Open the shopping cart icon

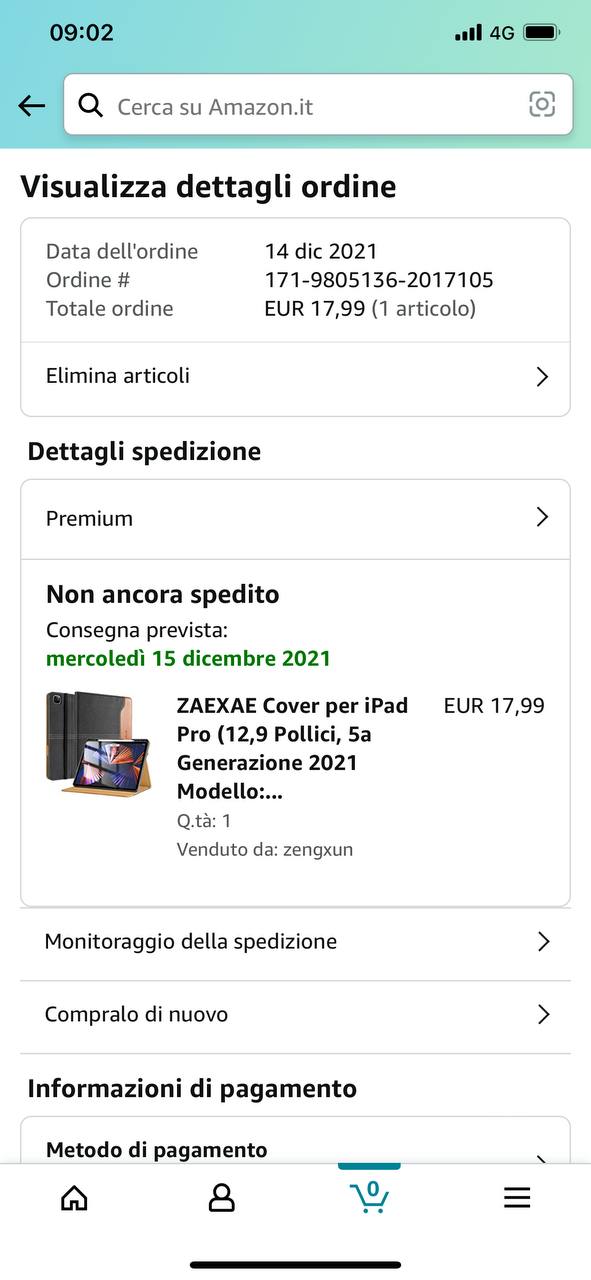click(369, 1196)
